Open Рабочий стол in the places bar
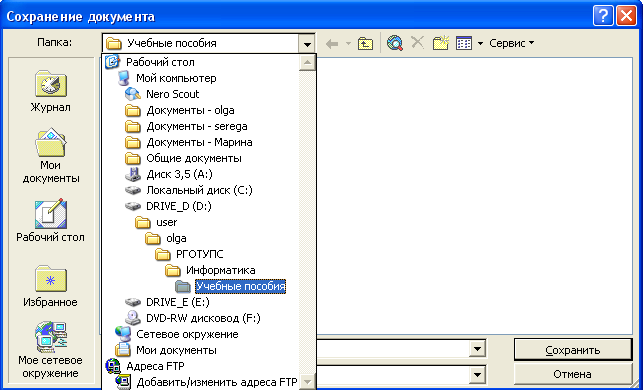This screenshot has height=390, width=644. click(50, 220)
